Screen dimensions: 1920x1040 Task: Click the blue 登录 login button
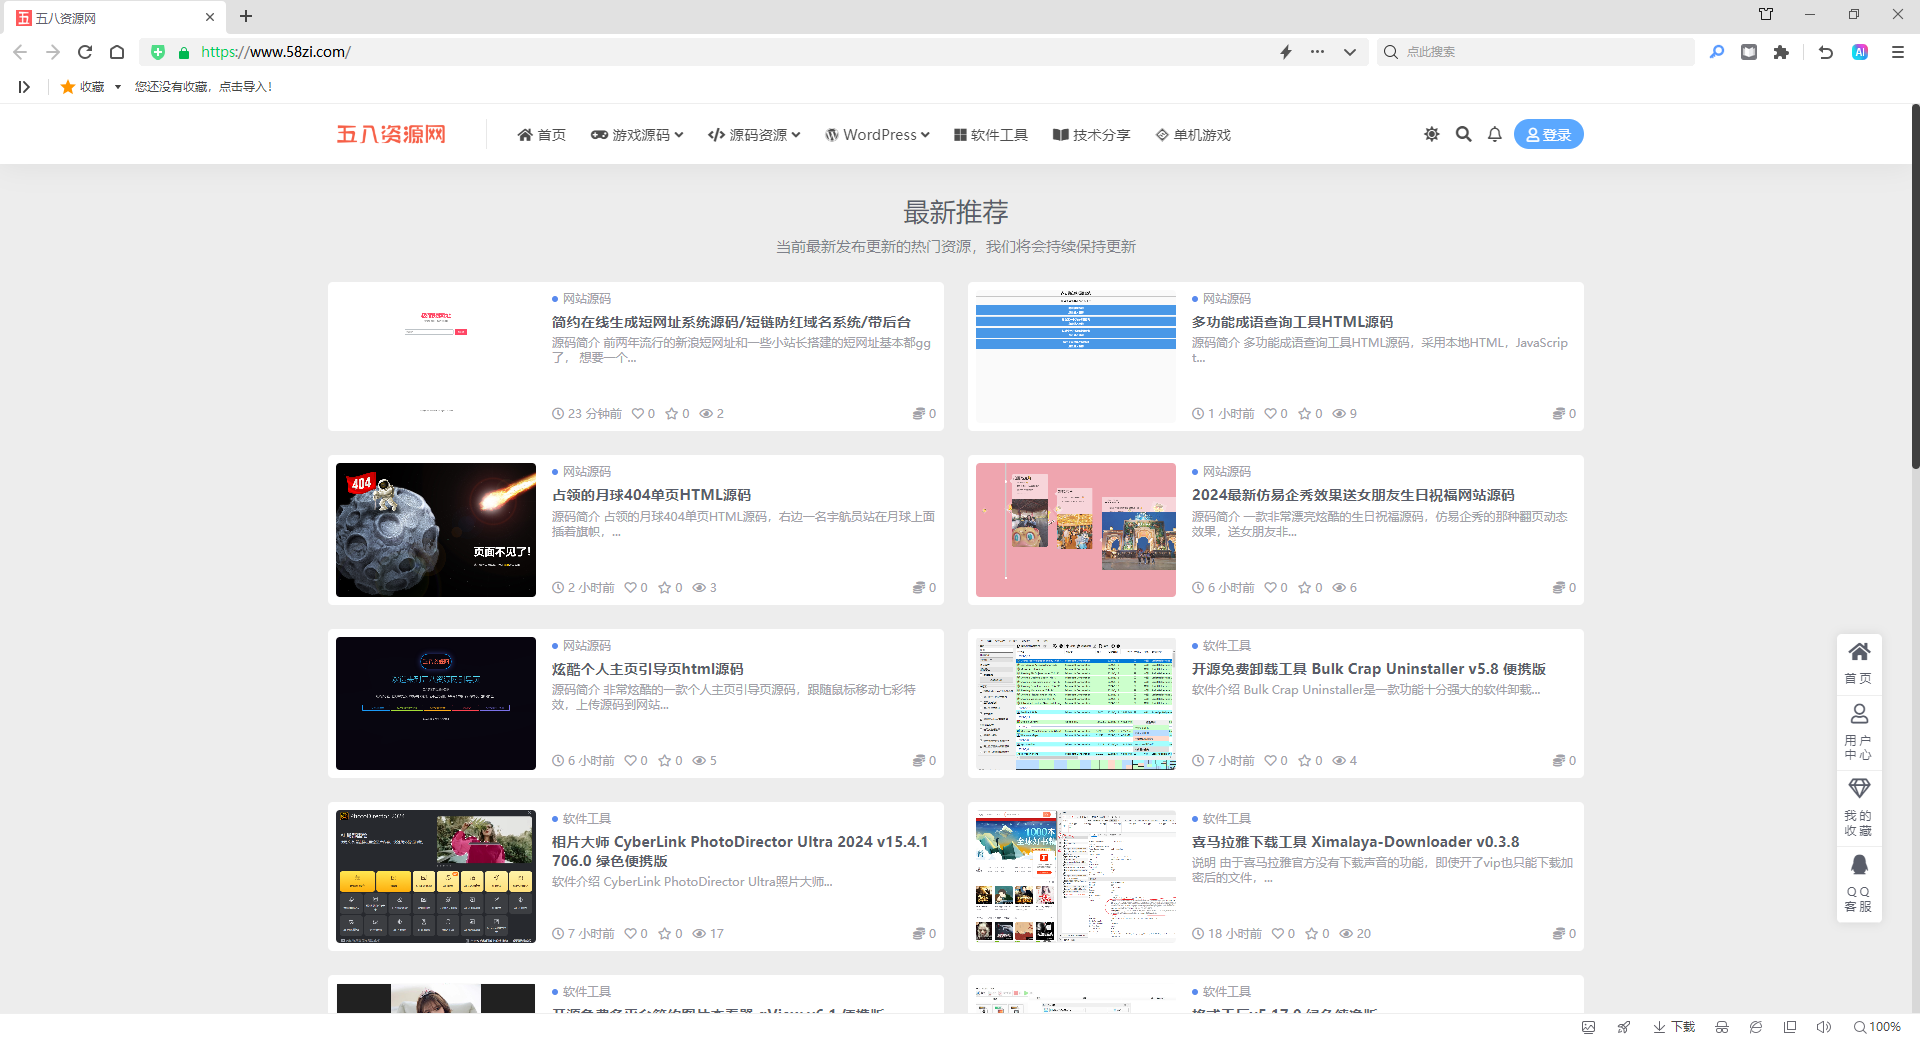[x=1548, y=134]
